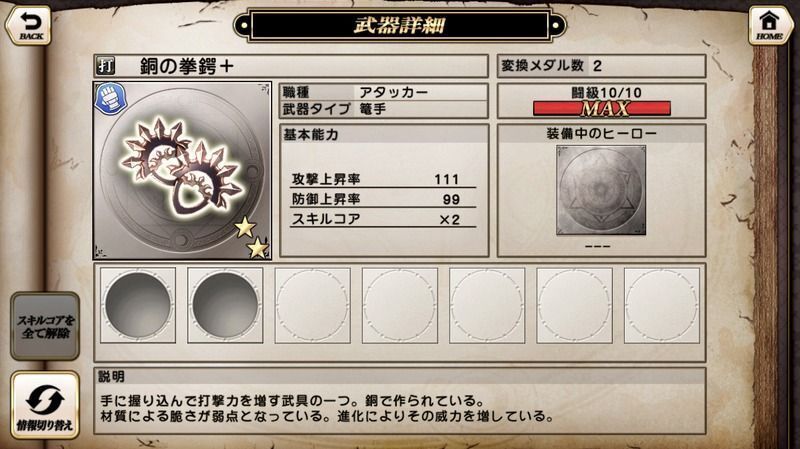Viewport: 800px width, 449px height.
Task: Tap the 武器詳細 title banner
Action: pos(399,25)
